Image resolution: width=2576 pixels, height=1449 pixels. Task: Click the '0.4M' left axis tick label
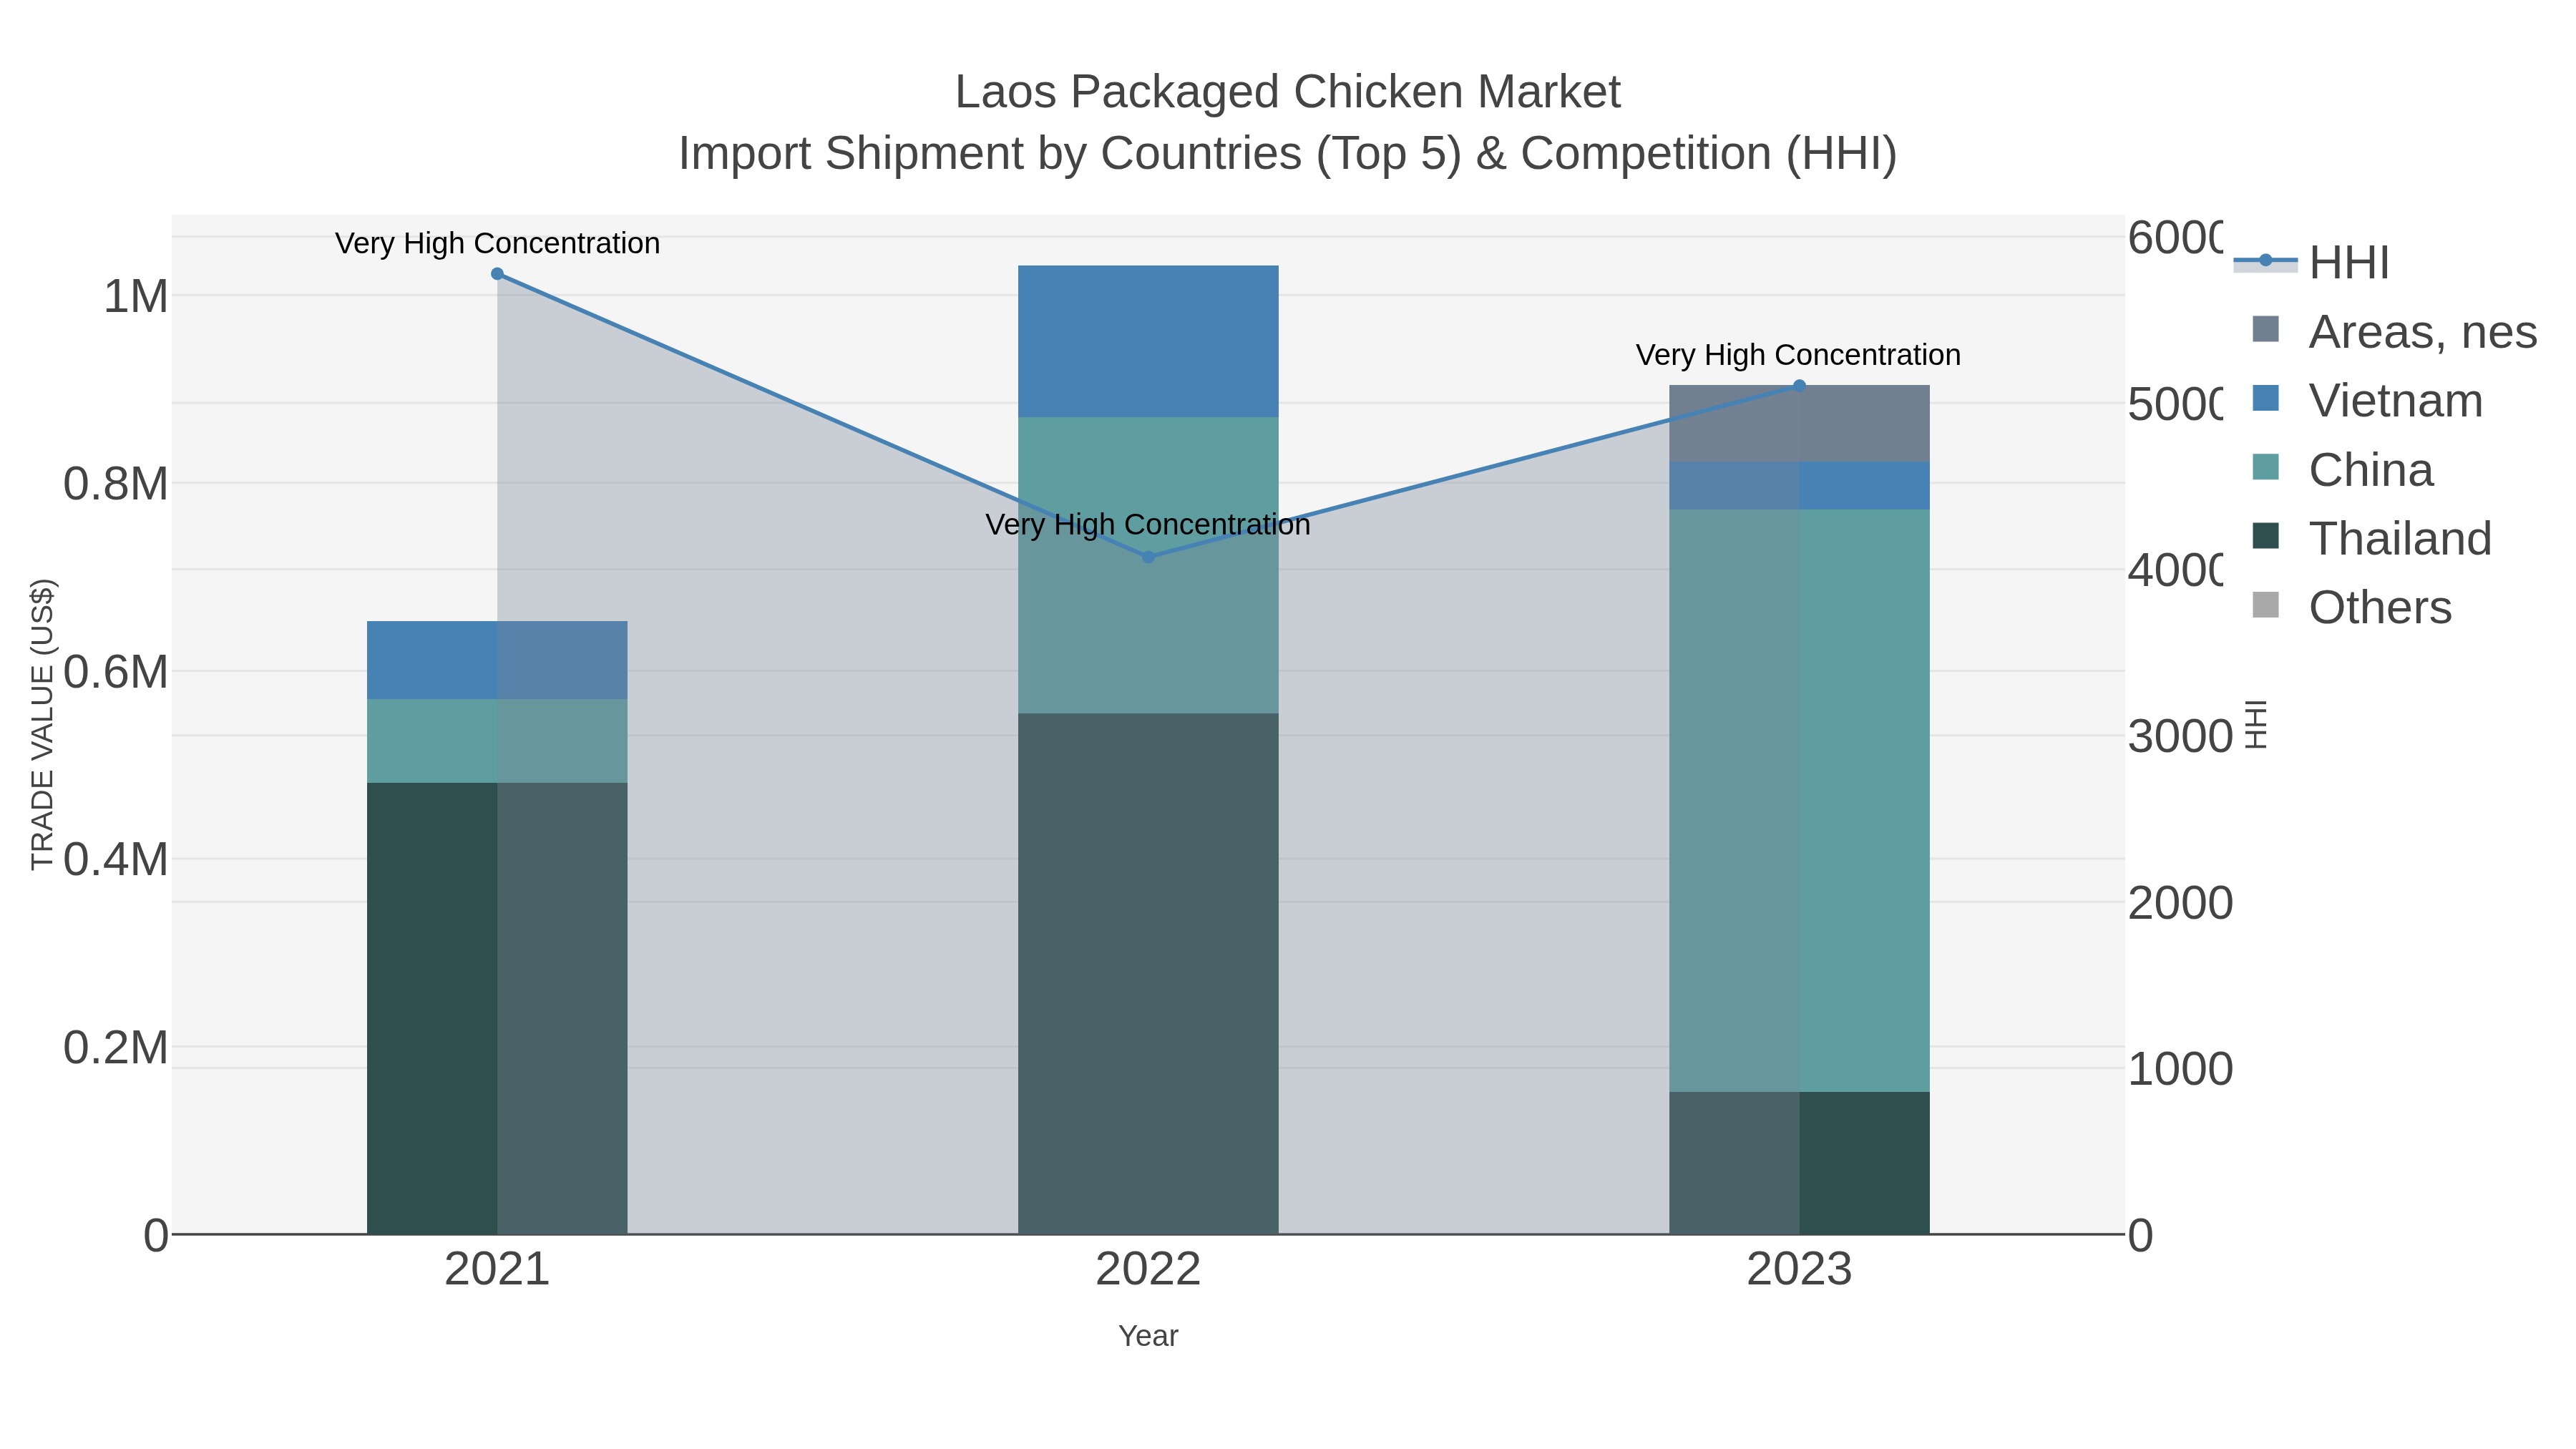tap(116, 860)
